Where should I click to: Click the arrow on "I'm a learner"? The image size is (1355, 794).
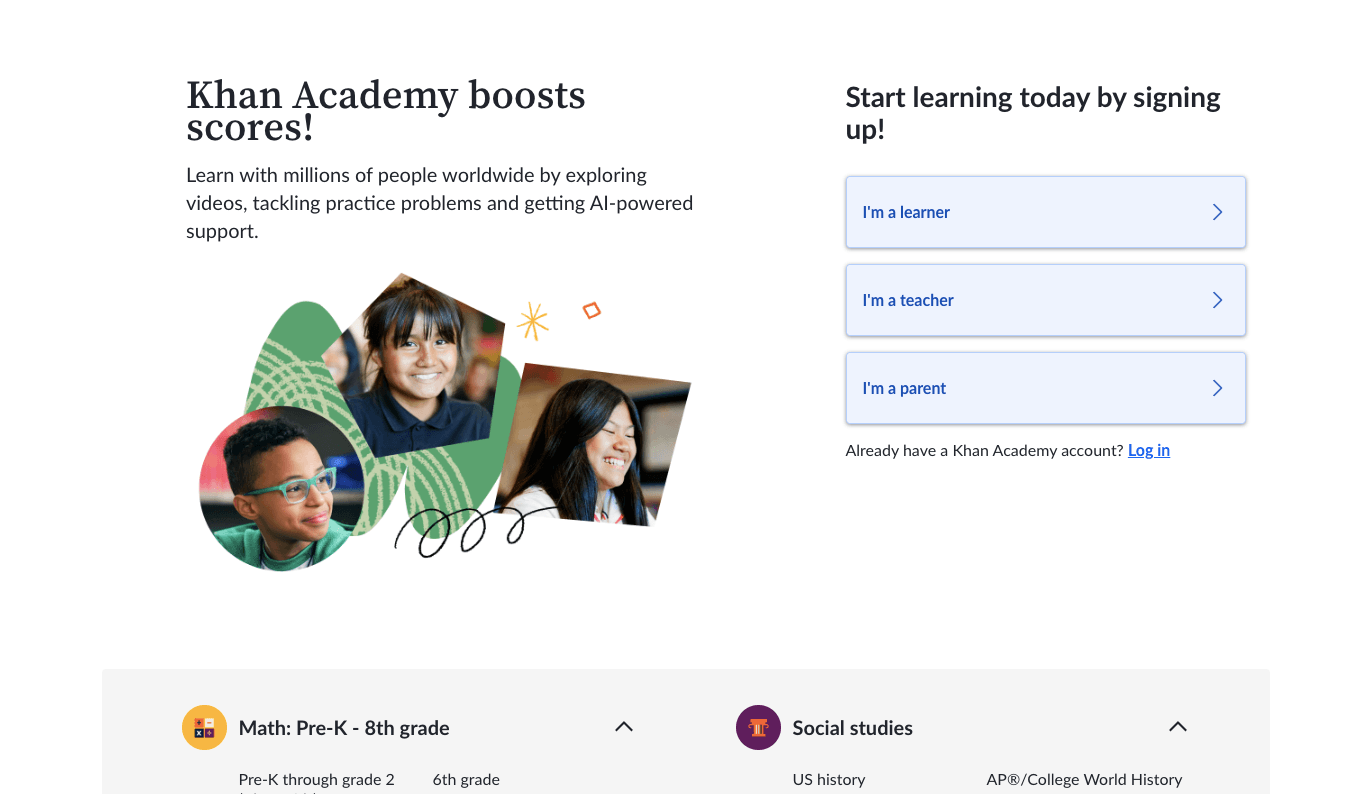(1217, 212)
